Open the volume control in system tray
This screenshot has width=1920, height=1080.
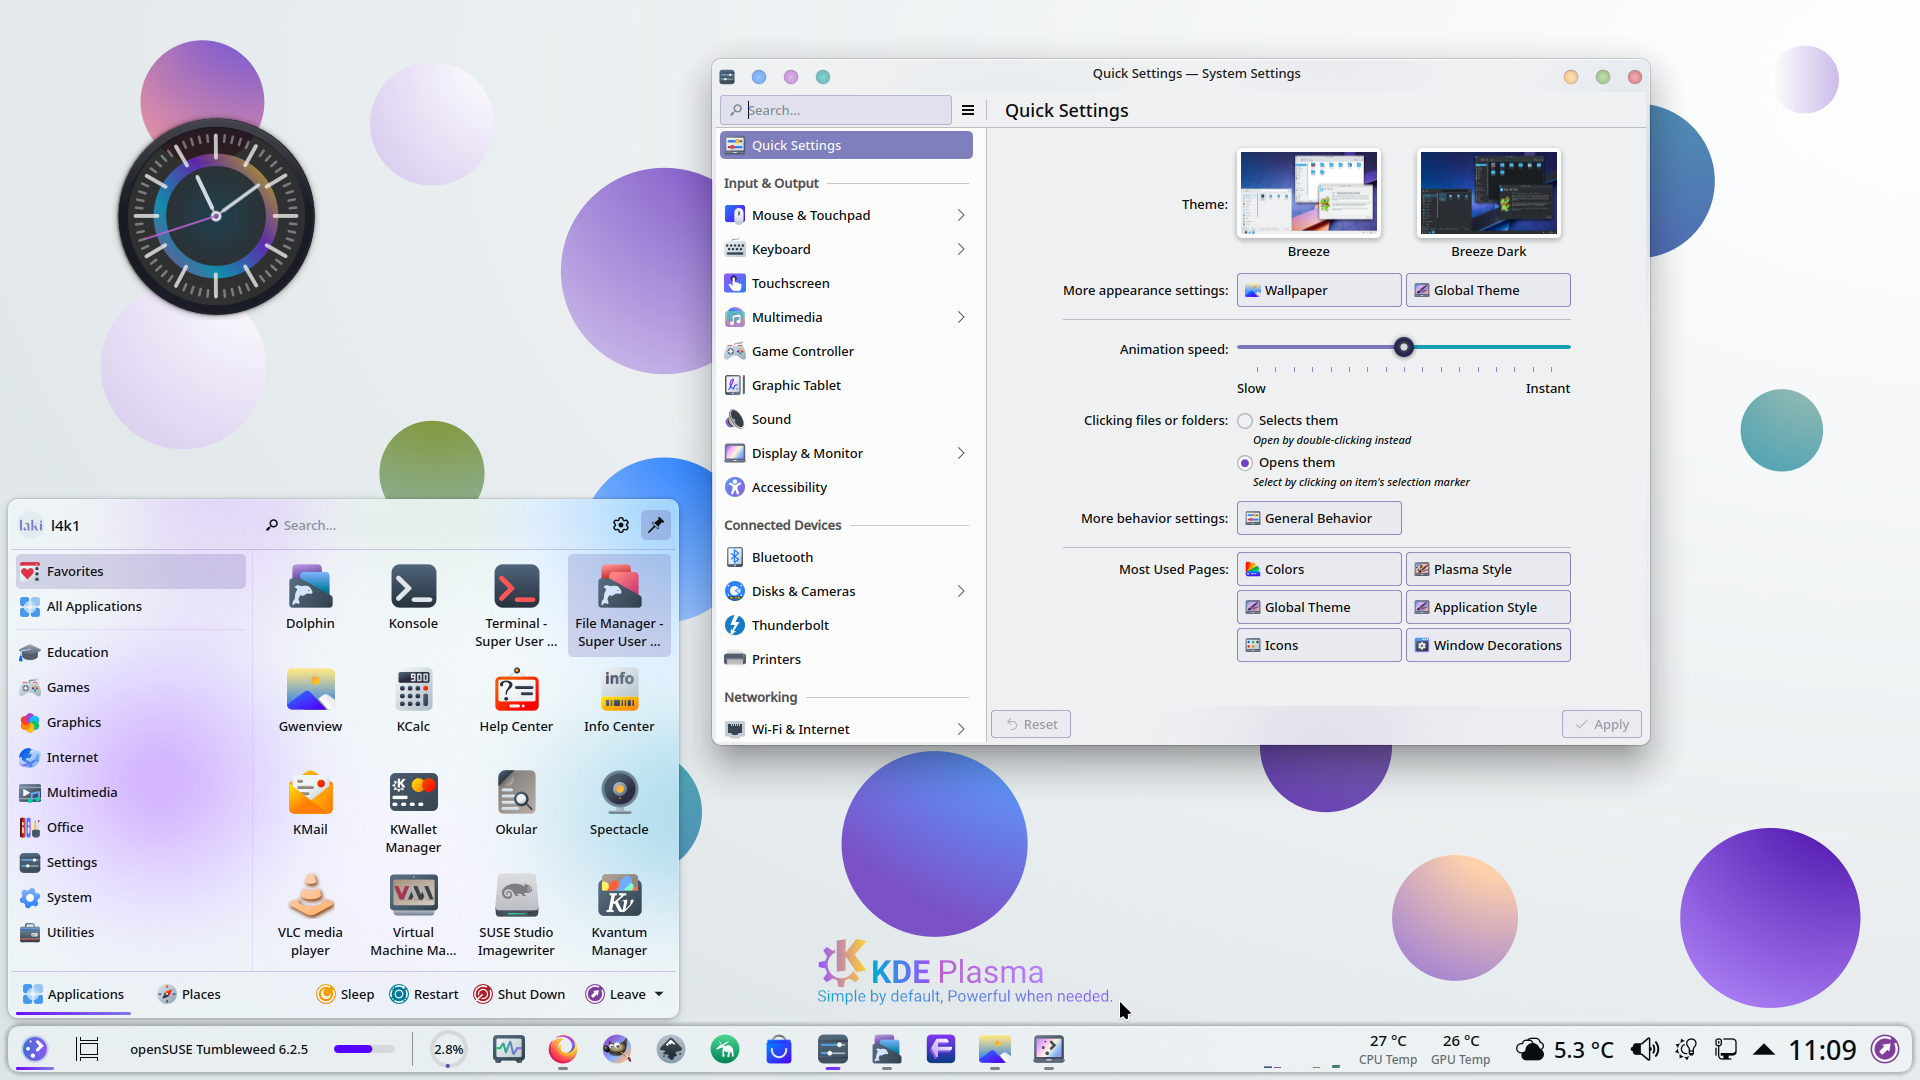tap(1644, 1049)
